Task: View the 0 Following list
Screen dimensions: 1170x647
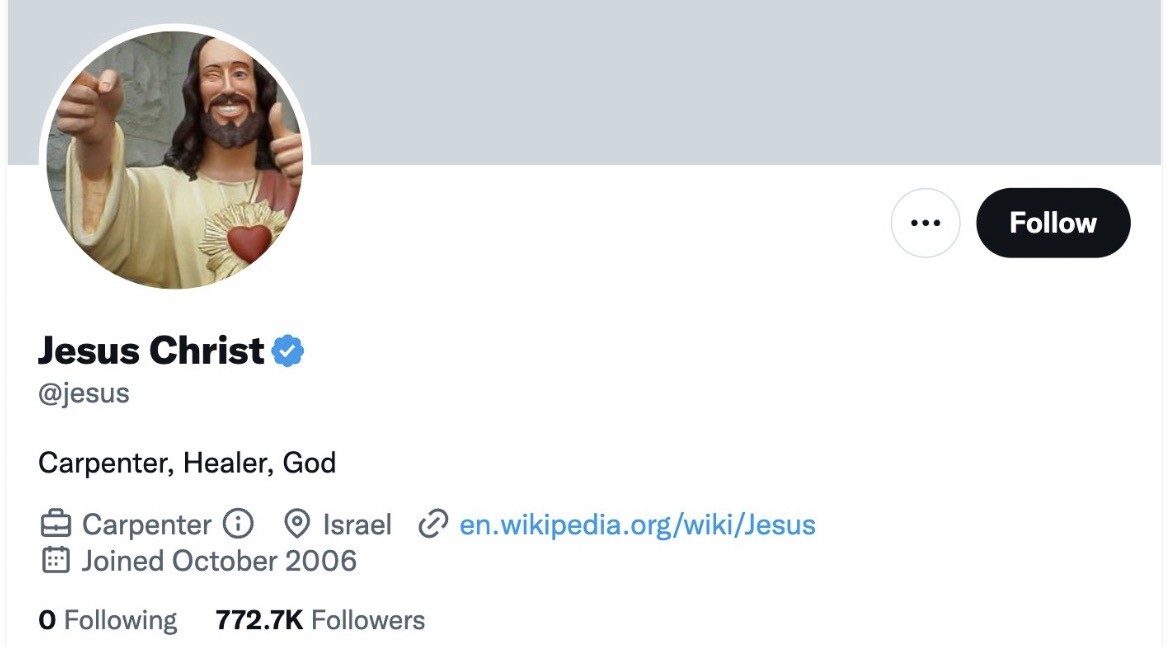Action: (x=108, y=620)
